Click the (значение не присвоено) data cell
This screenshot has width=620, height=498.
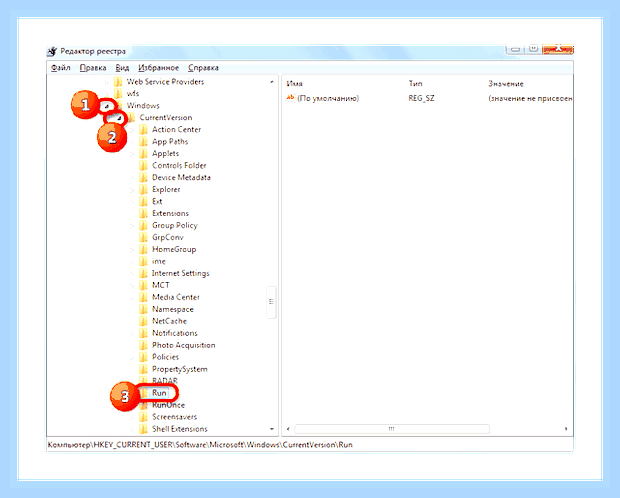pos(530,98)
